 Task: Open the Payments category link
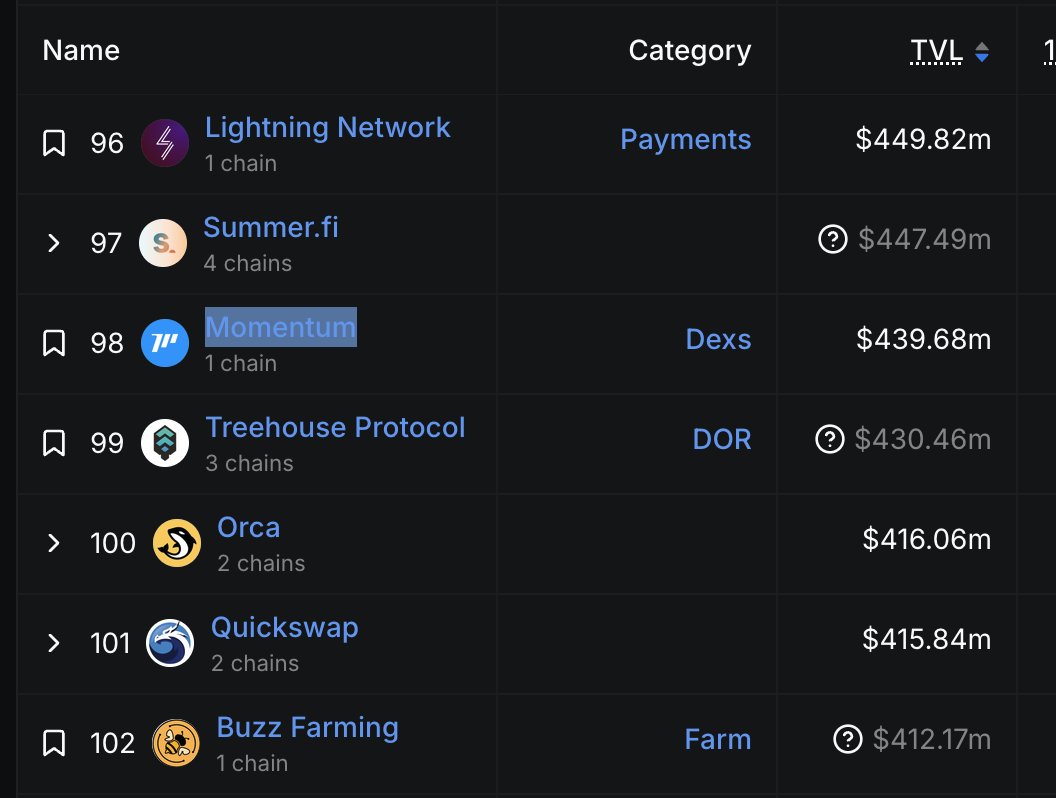pyautogui.click(x=685, y=140)
